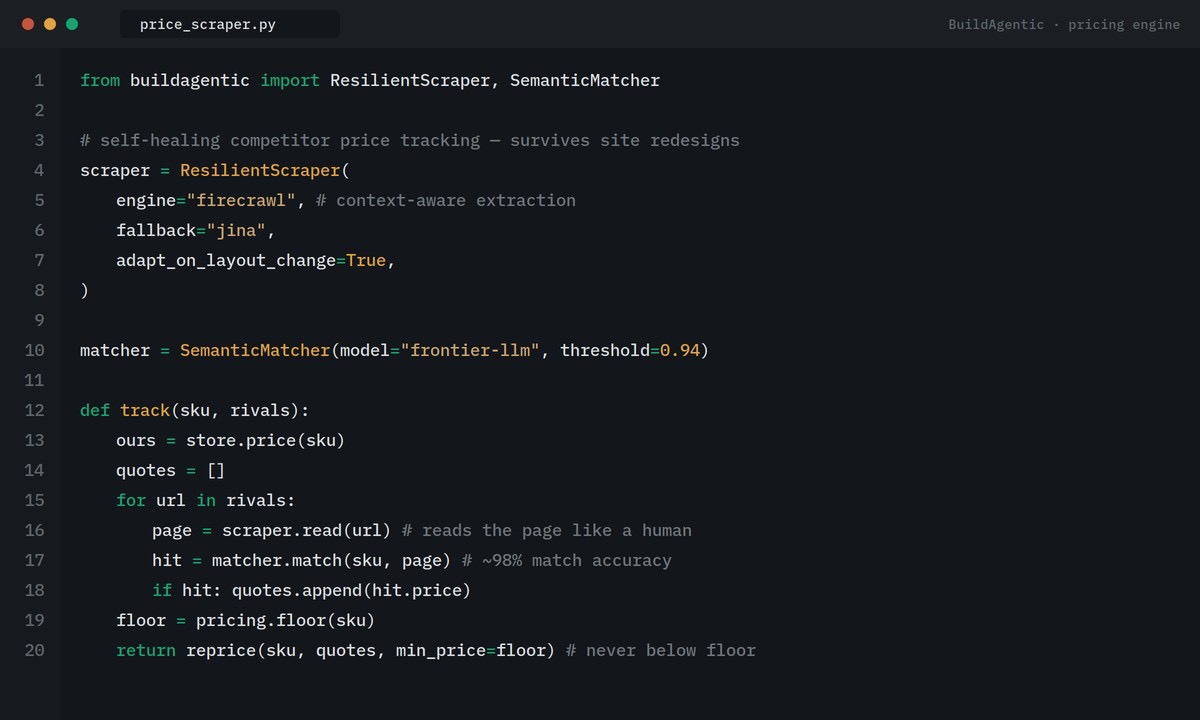The image size is (1200, 720).
Task: Click the "frontier-llm" model string
Action: tap(470, 350)
